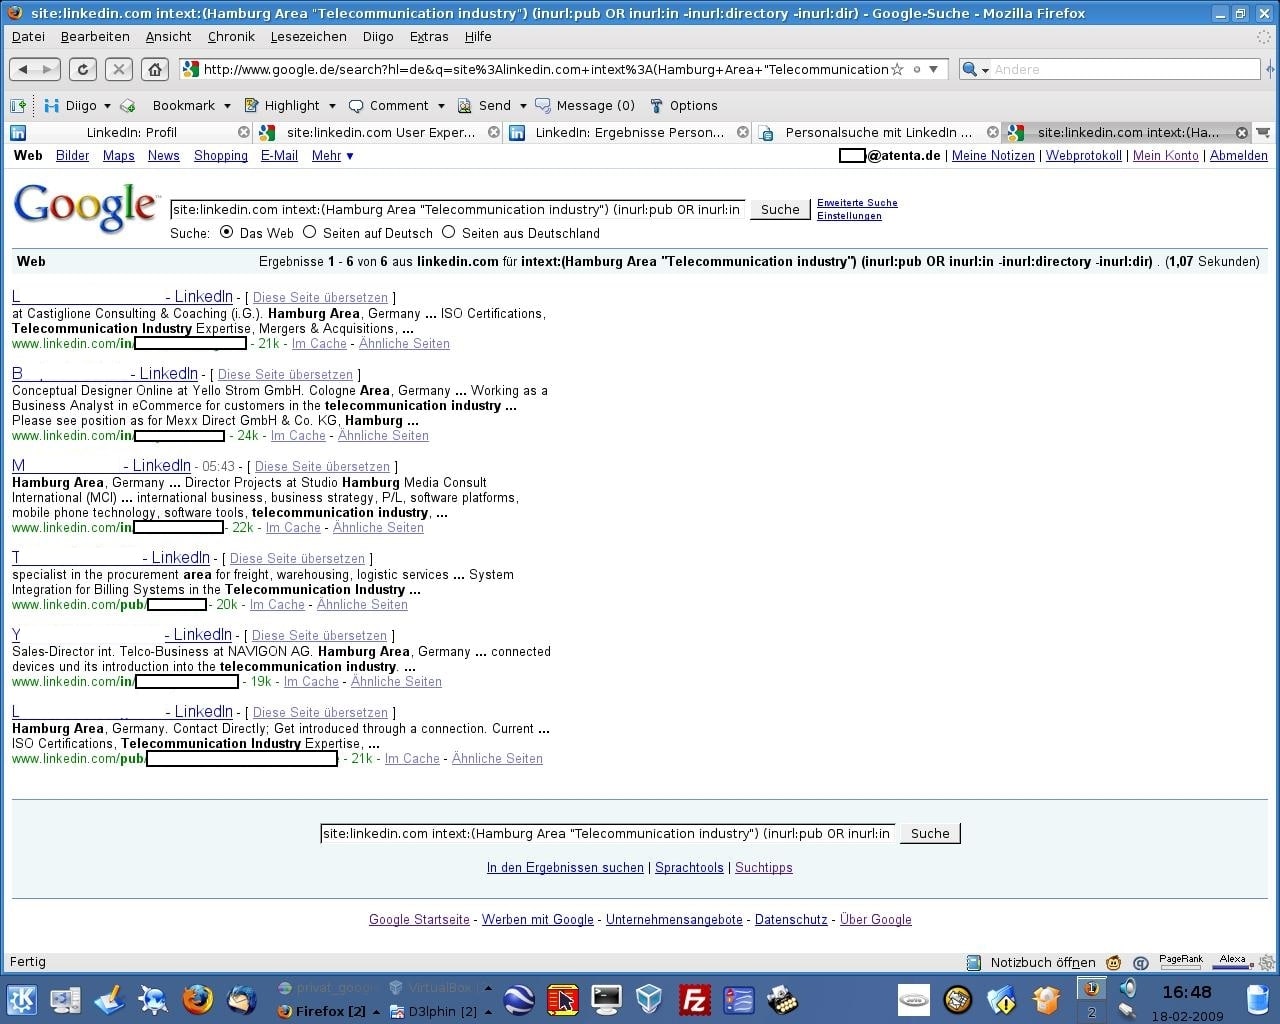The width and height of the screenshot is (1280, 1024).
Task: Launch VirtualBox cube icon in panel
Action: pyautogui.click(x=649, y=999)
